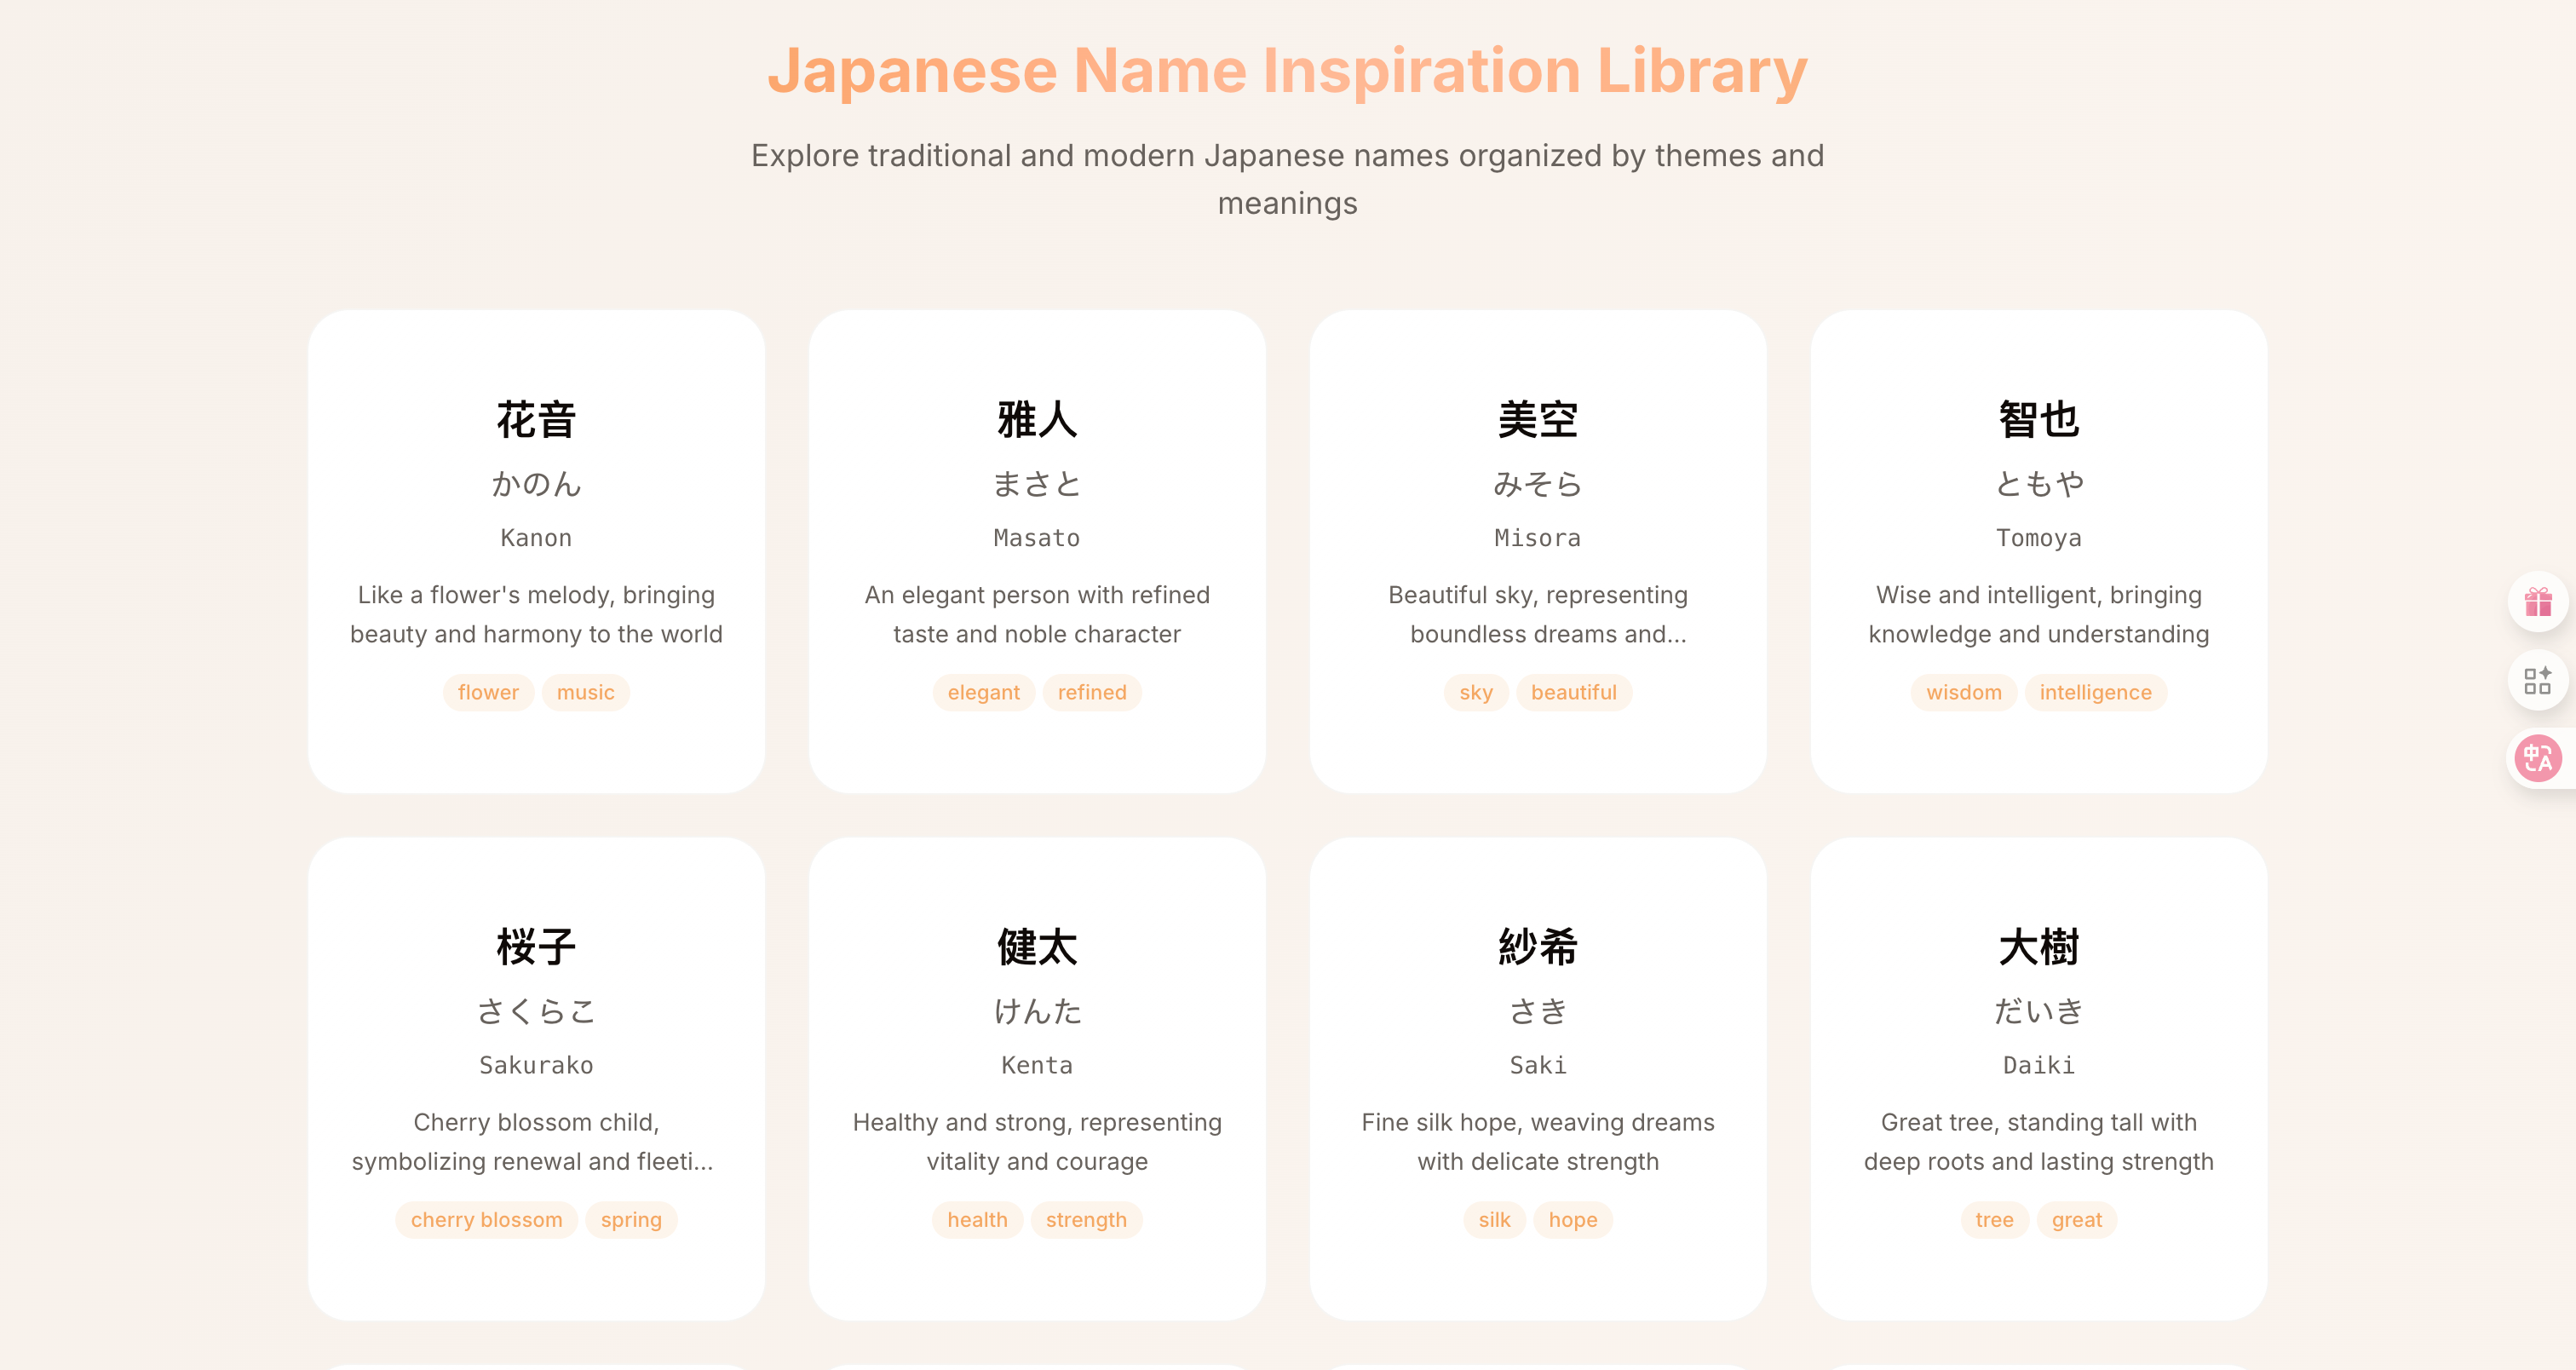Image resolution: width=2576 pixels, height=1370 pixels.
Task: Click the 'silk' tag
Action: (1495, 1219)
